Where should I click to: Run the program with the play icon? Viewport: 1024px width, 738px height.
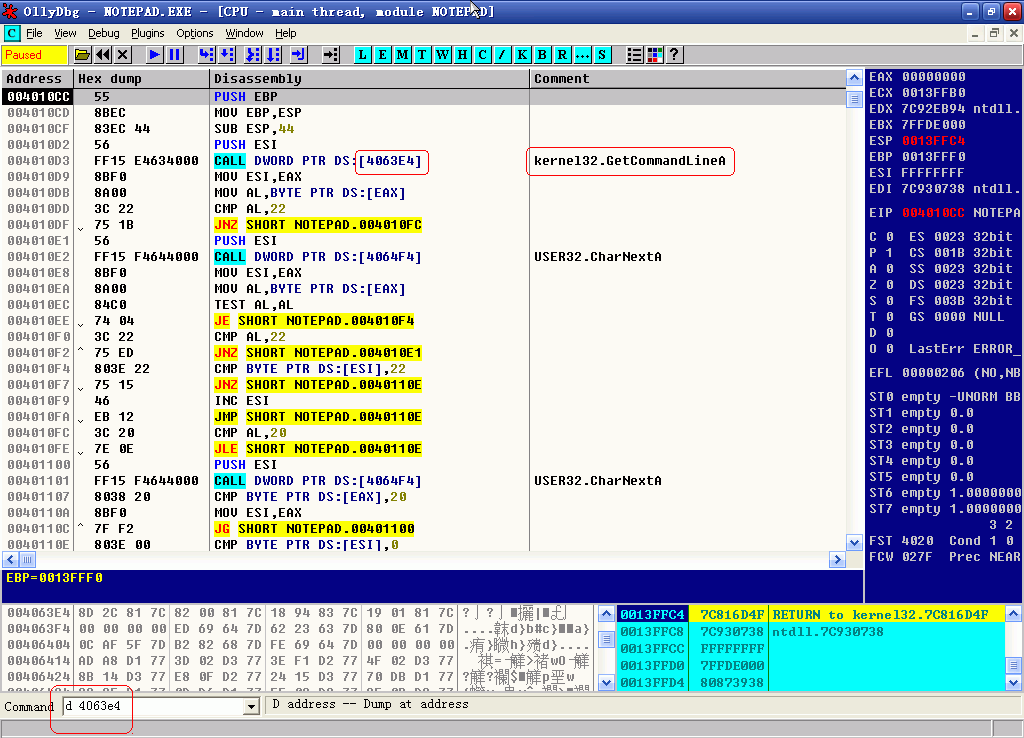pos(155,55)
